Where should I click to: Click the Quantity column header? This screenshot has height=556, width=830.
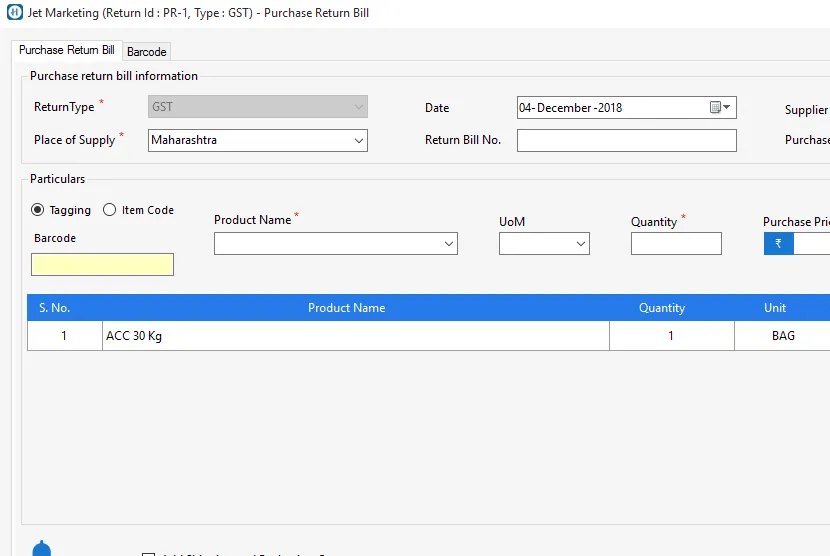(662, 308)
